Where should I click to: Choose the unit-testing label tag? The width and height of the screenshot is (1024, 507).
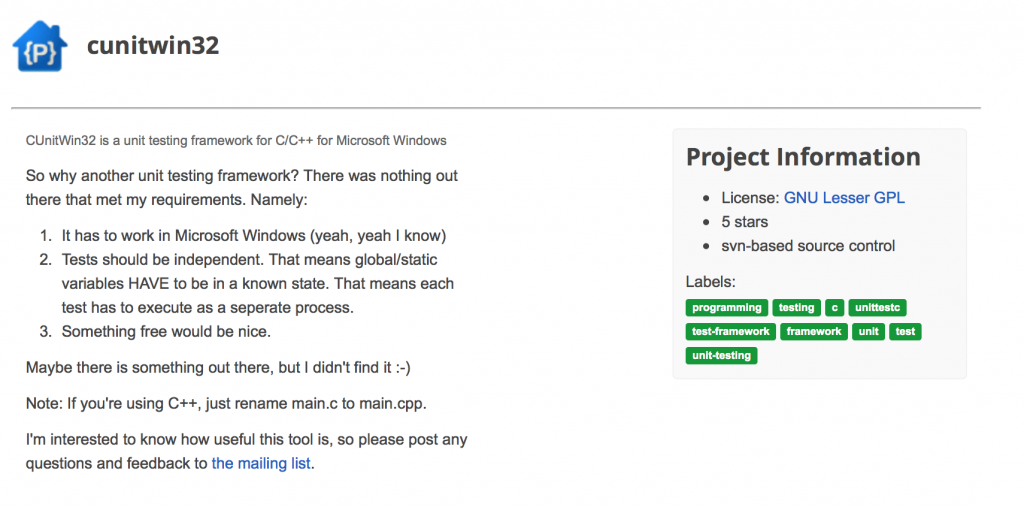[722, 356]
